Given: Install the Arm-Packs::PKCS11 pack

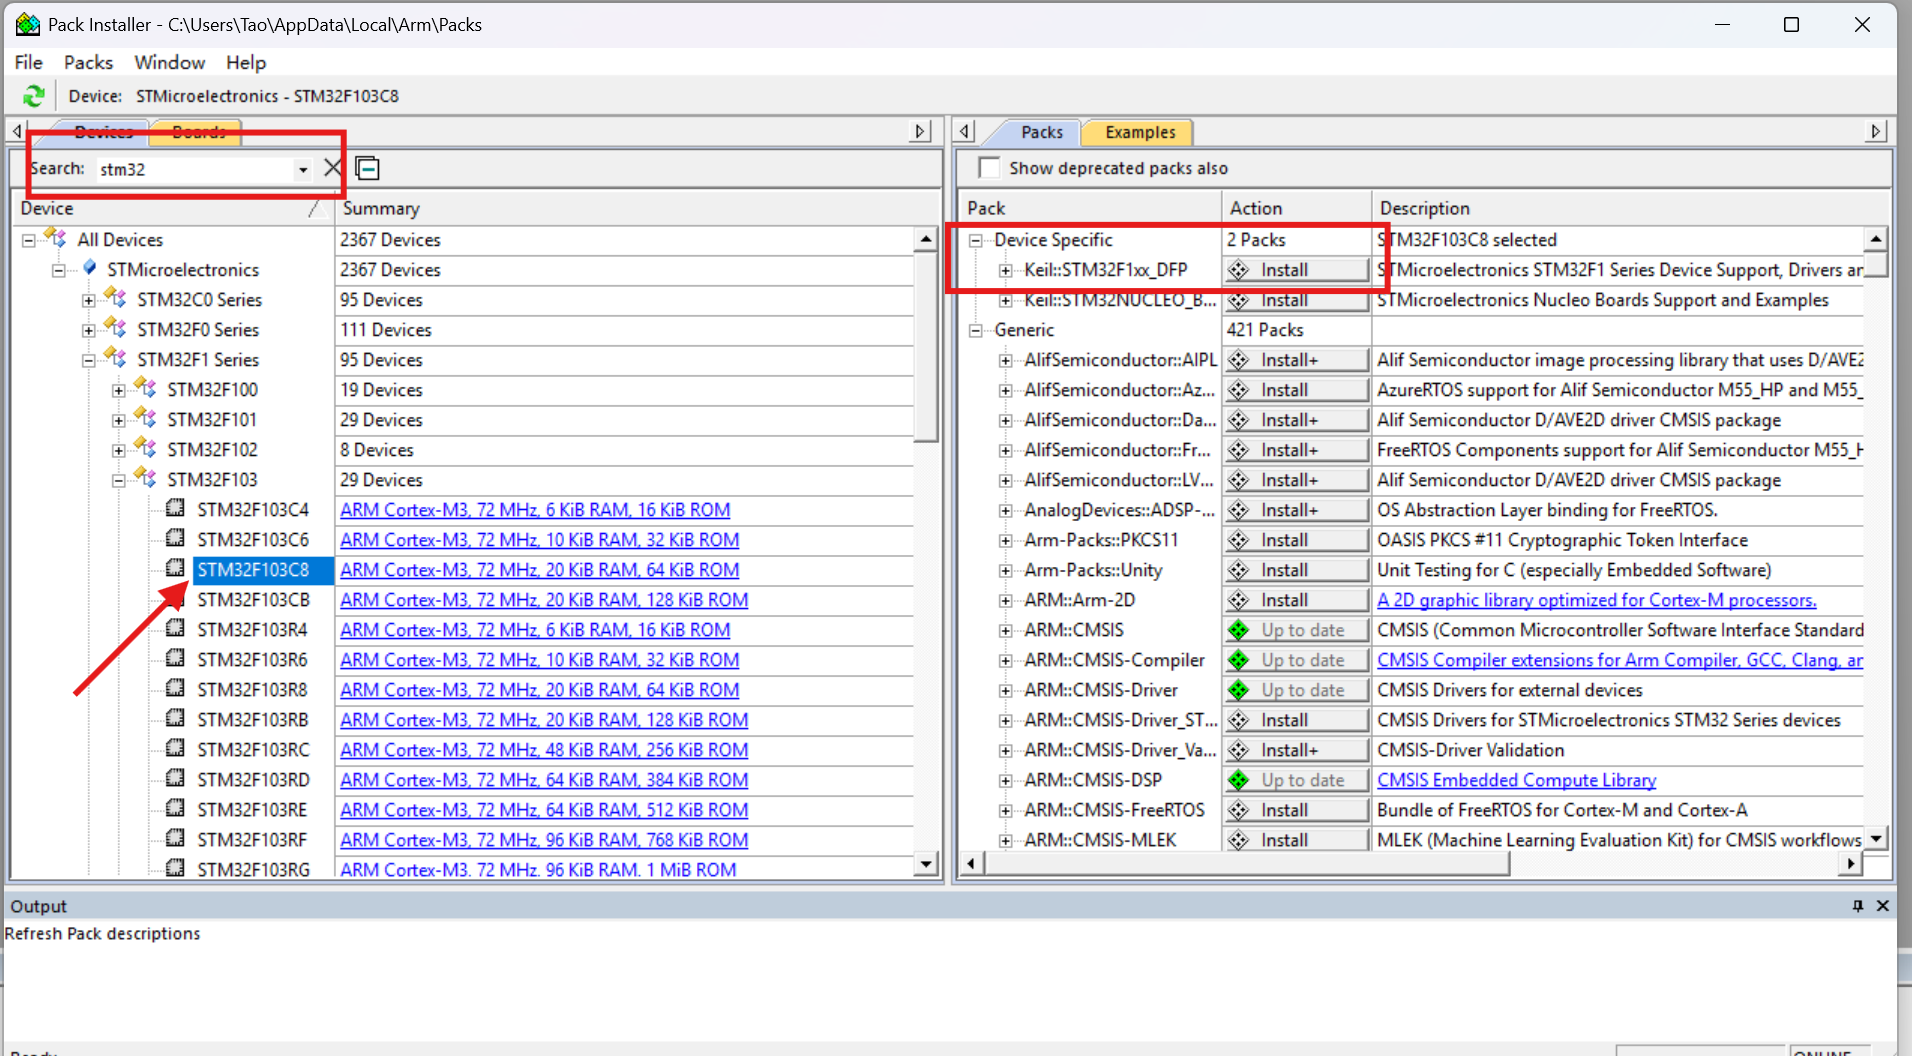Looking at the screenshot, I should click(x=1296, y=540).
